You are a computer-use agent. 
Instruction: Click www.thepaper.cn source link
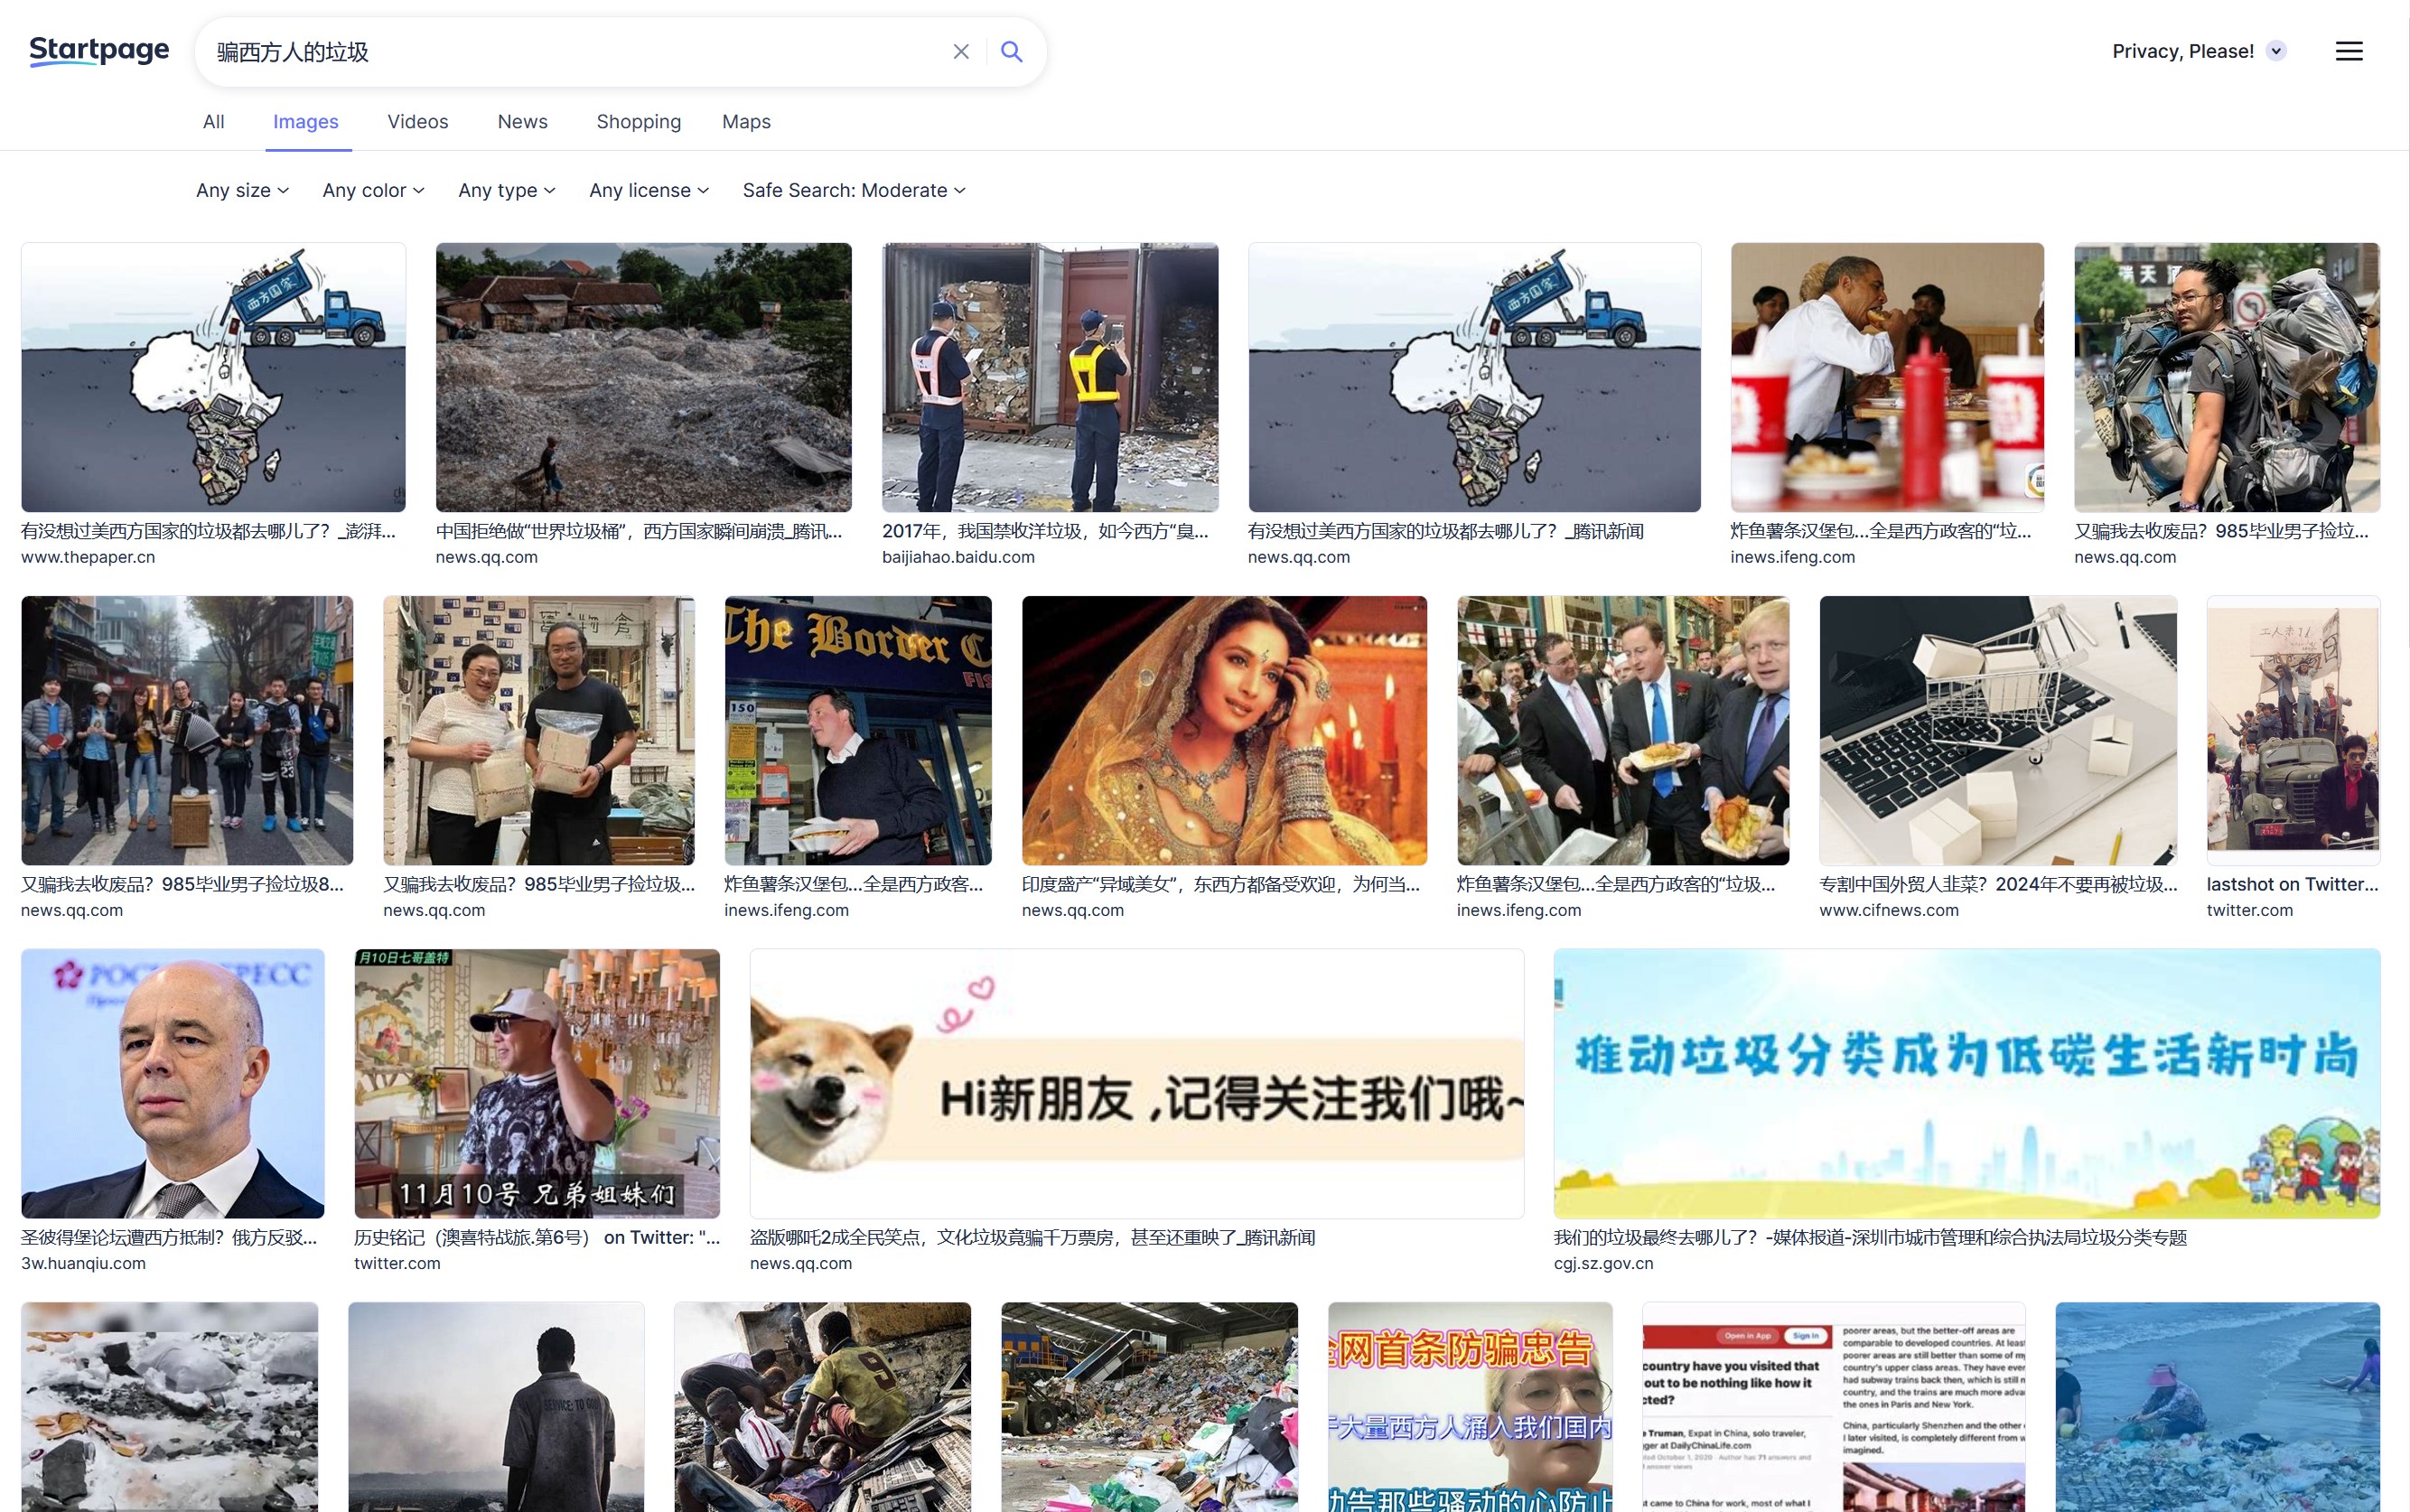pyautogui.click(x=88, y=557)
